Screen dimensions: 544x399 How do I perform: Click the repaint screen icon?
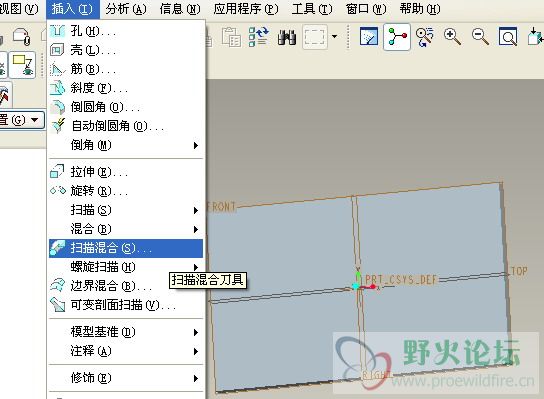[x=368, y=36]
